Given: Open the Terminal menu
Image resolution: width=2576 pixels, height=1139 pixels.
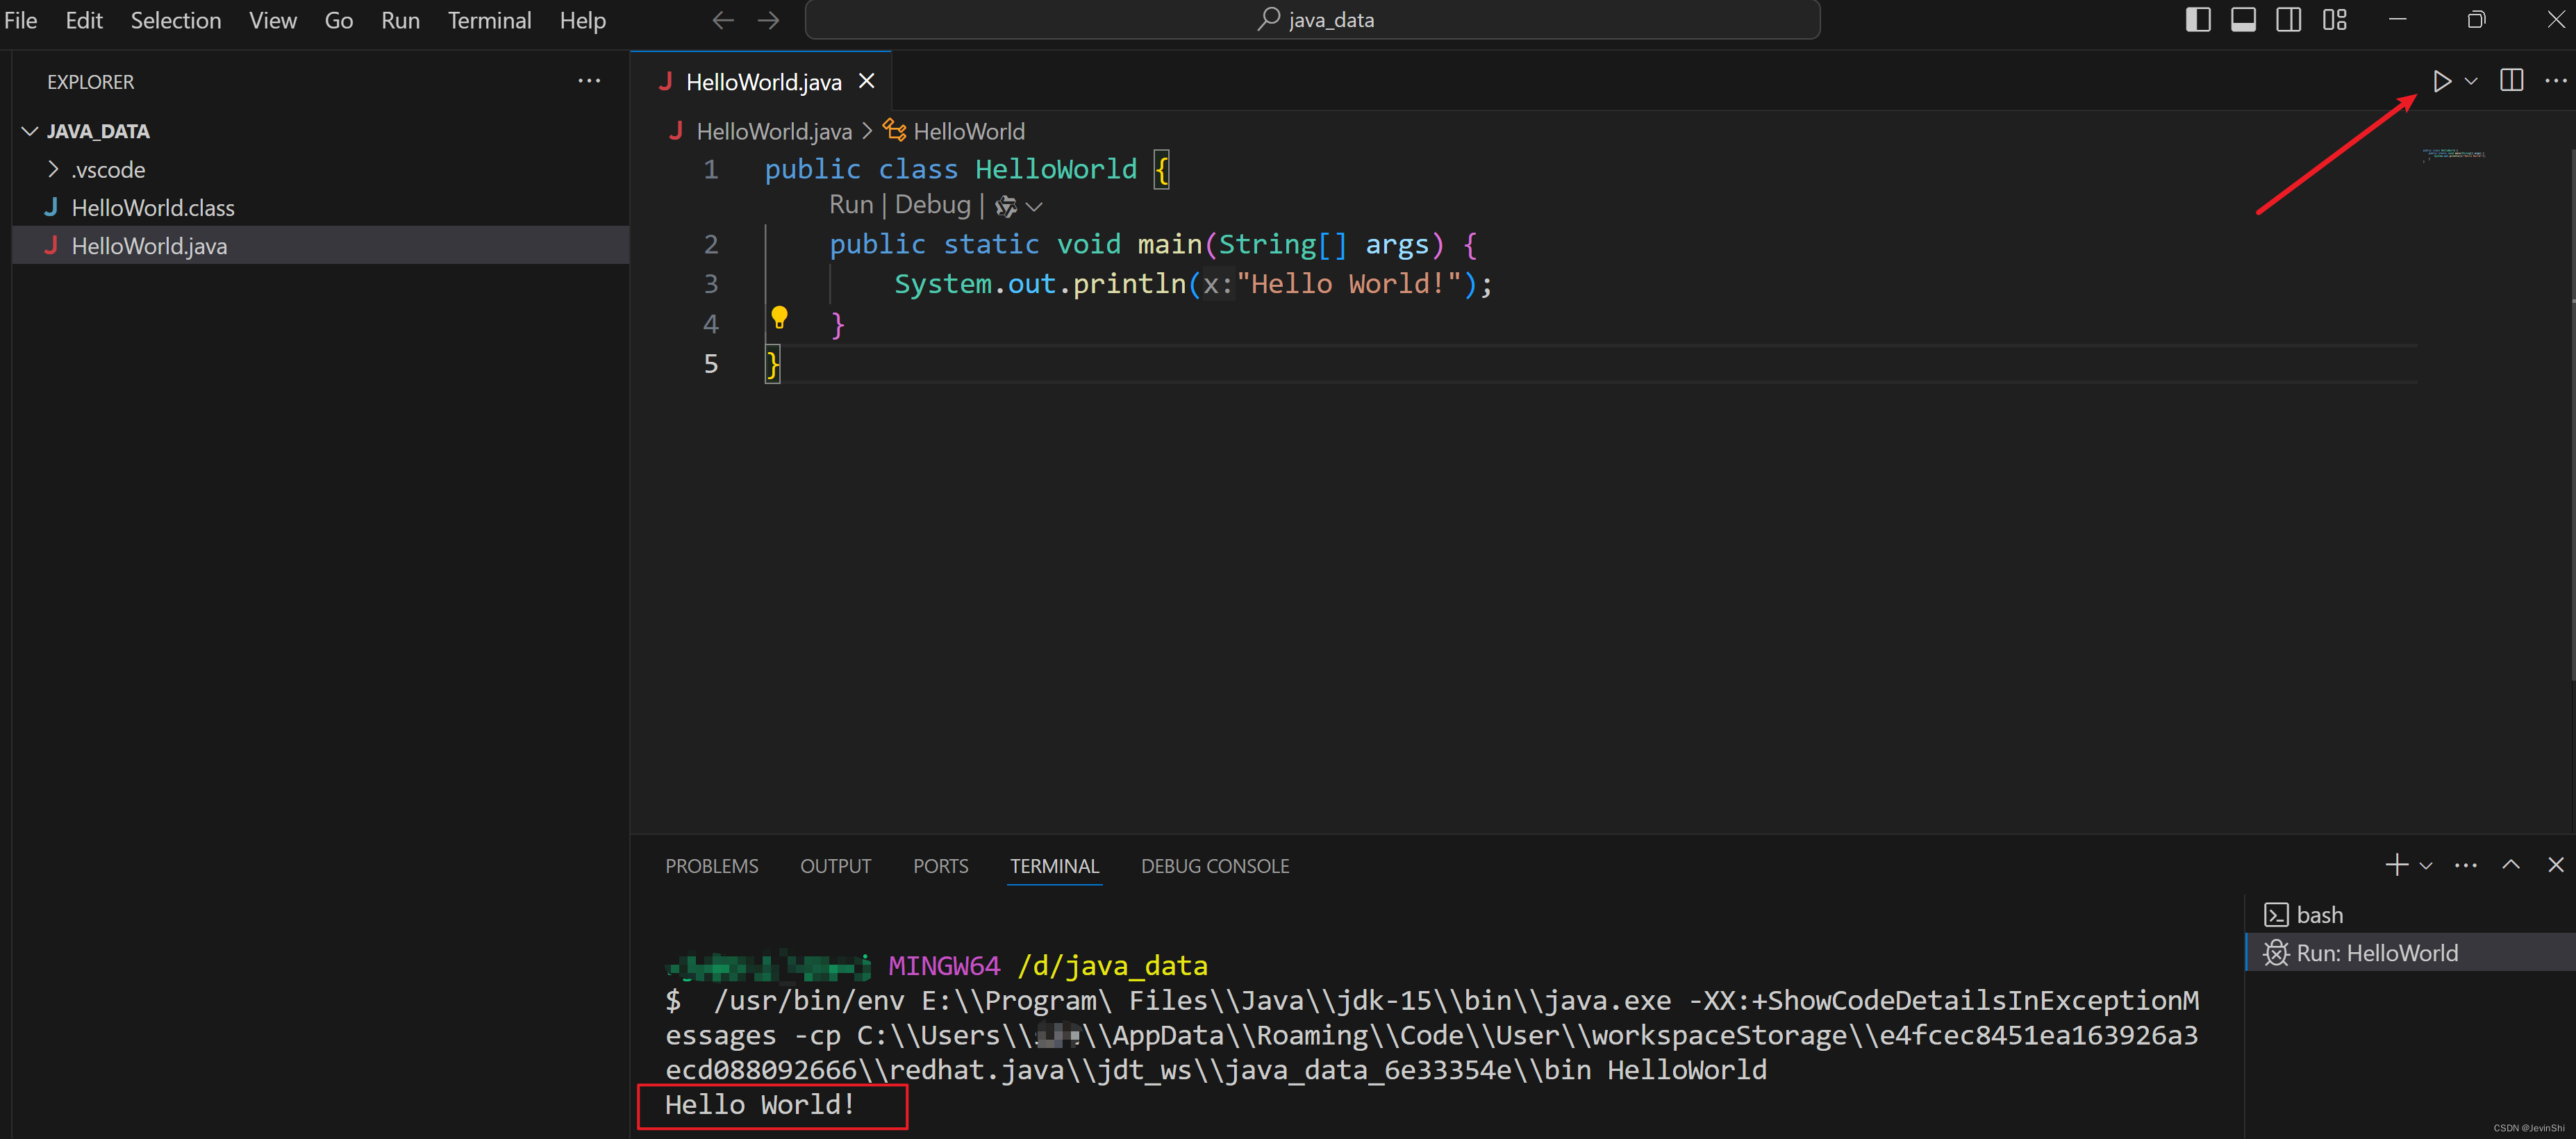Looking at the screenshot, I should tap(489, 20).
